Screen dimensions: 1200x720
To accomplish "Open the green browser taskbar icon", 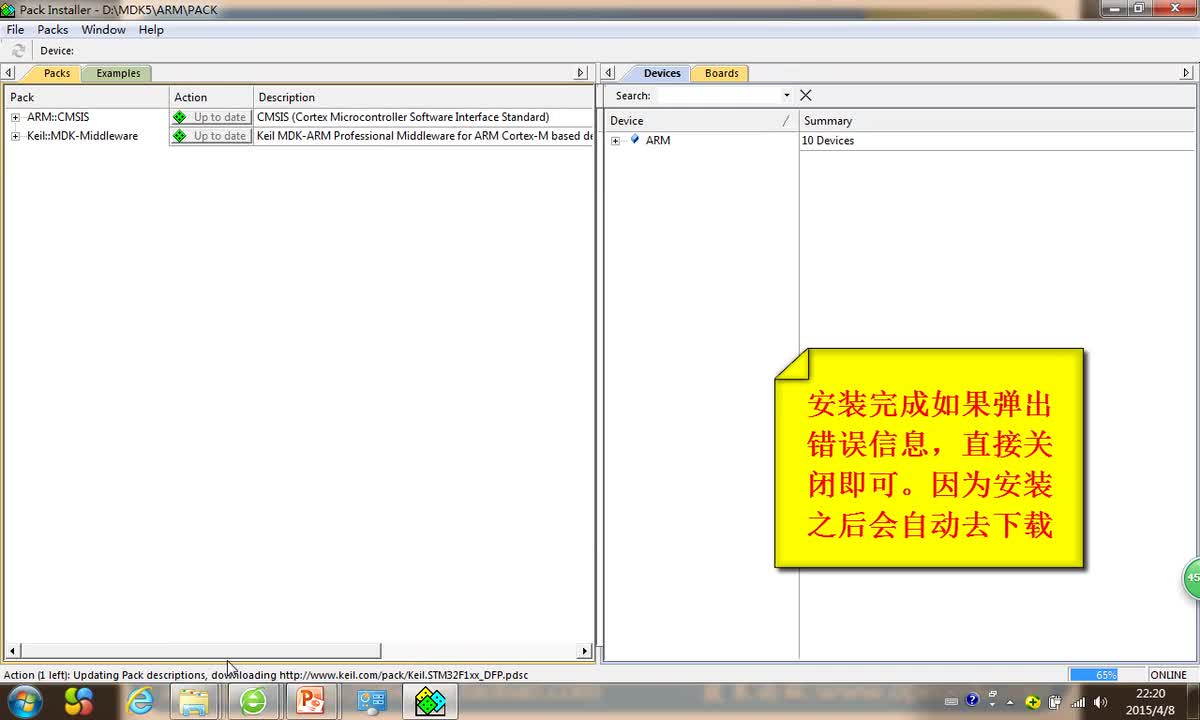I will coord(253,702).
